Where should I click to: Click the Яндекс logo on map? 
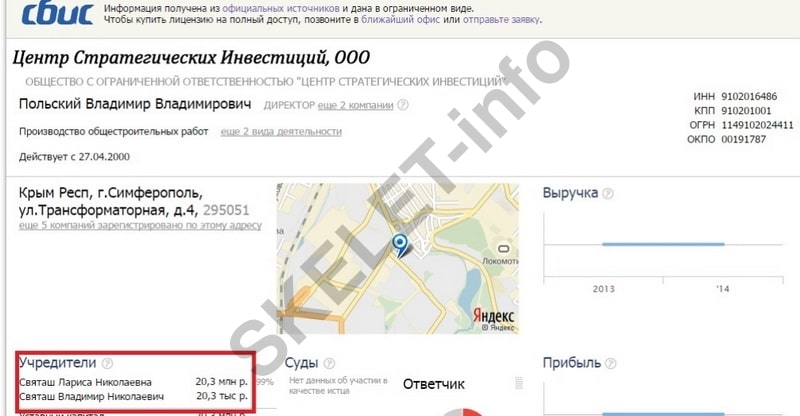click(493, 315)
